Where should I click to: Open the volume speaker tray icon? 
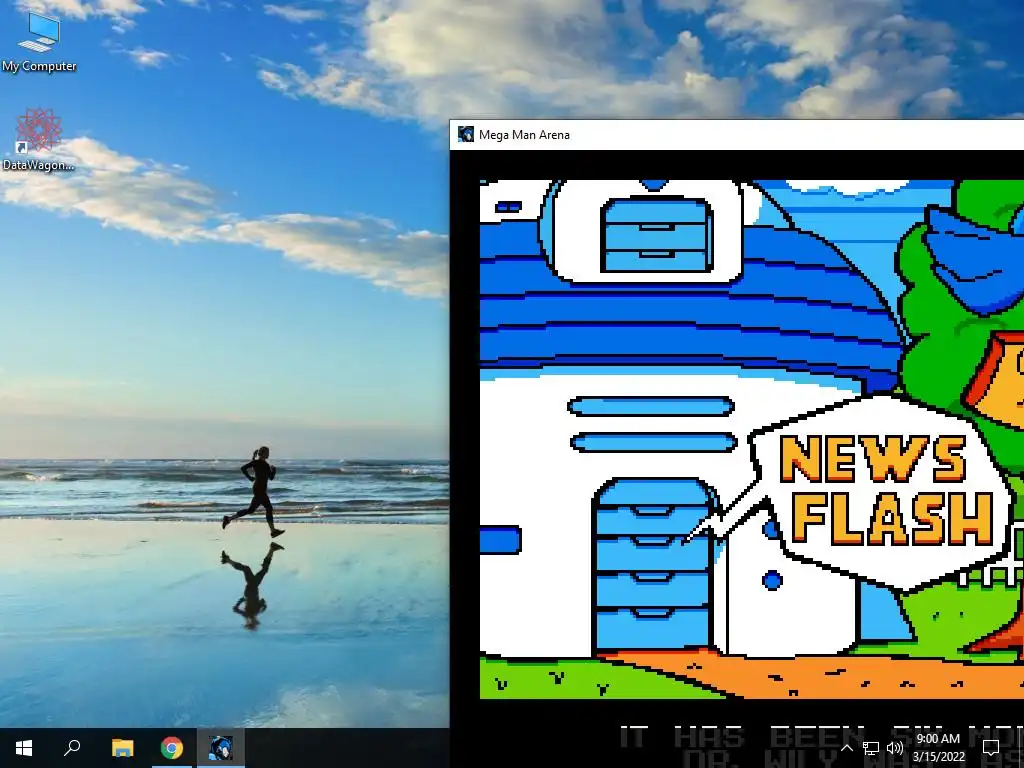(895, 748)
